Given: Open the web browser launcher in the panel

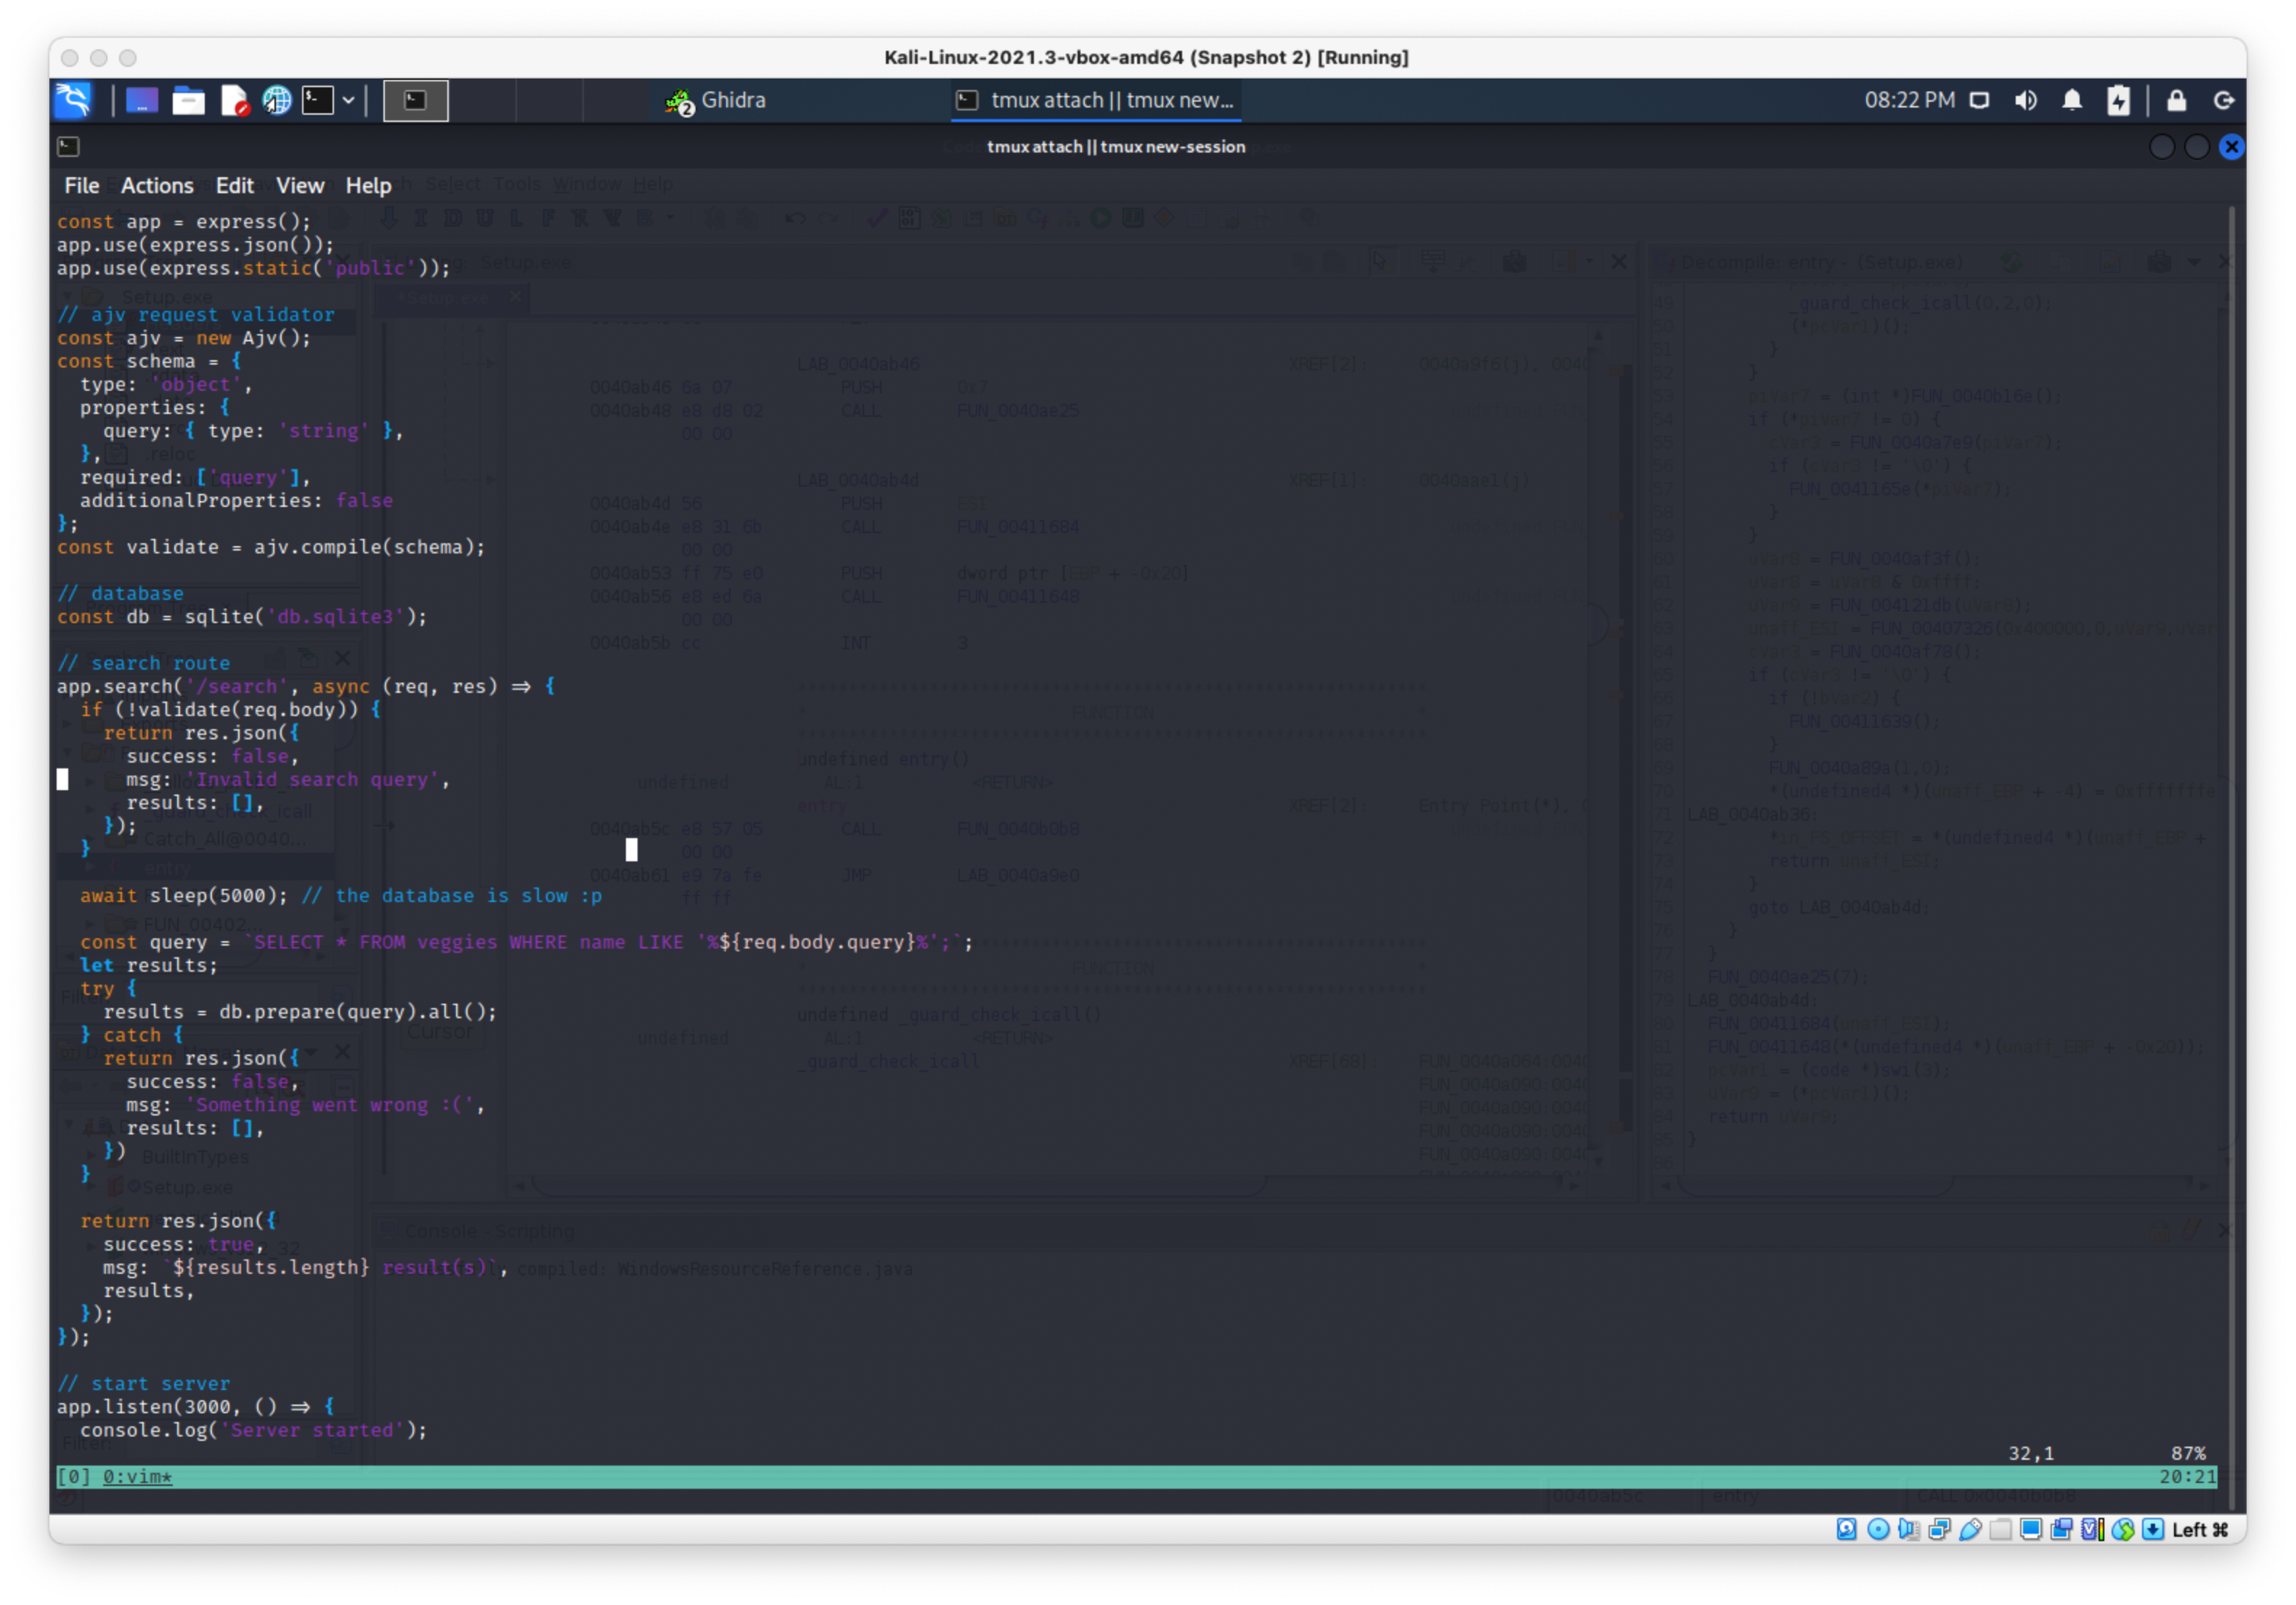Looking at the screenshot, I should [277, 100].
